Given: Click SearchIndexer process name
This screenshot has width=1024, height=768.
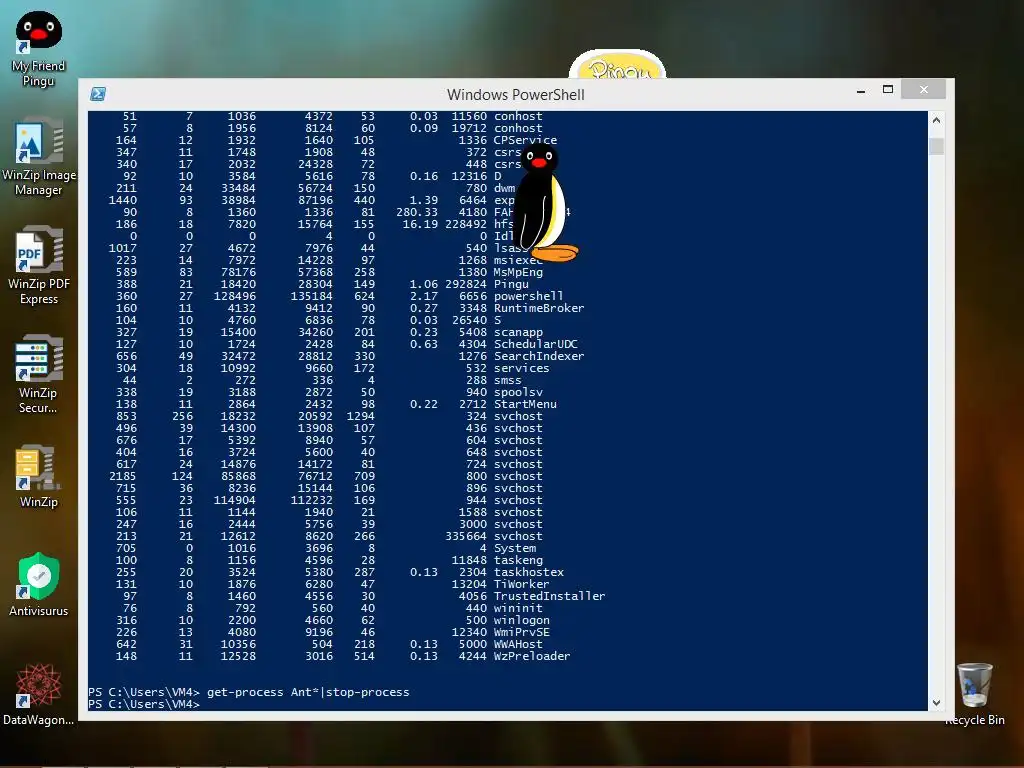Looking at the screenshot, I should coord(539,356).
